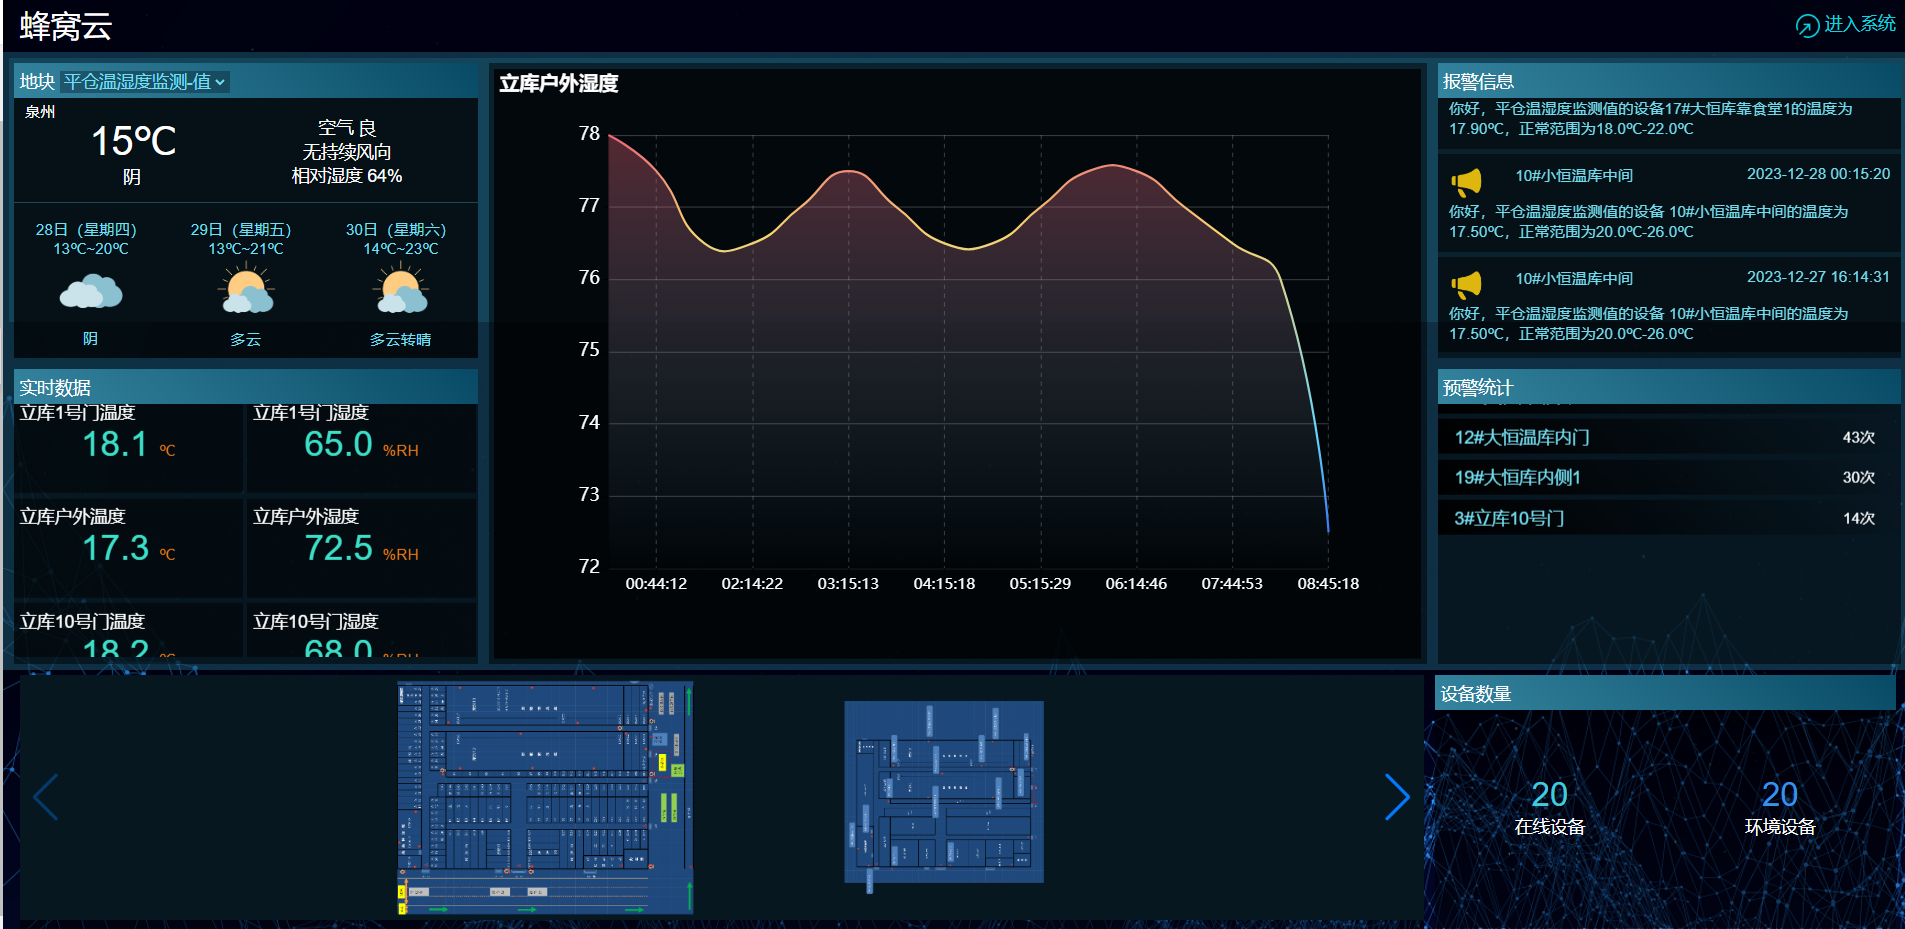This screenshot has width=1905, height=929.
Task: Click the 04:15:18 time axis label
Action: (x=944, y=584)
